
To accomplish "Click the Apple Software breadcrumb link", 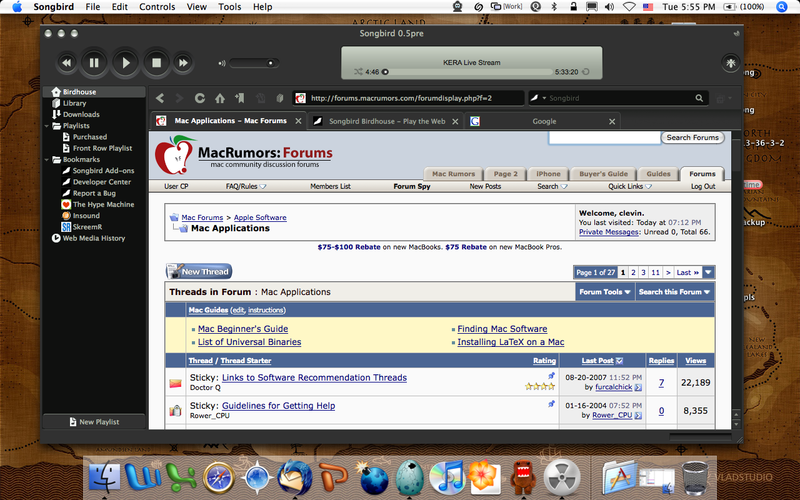I will 260,217.
